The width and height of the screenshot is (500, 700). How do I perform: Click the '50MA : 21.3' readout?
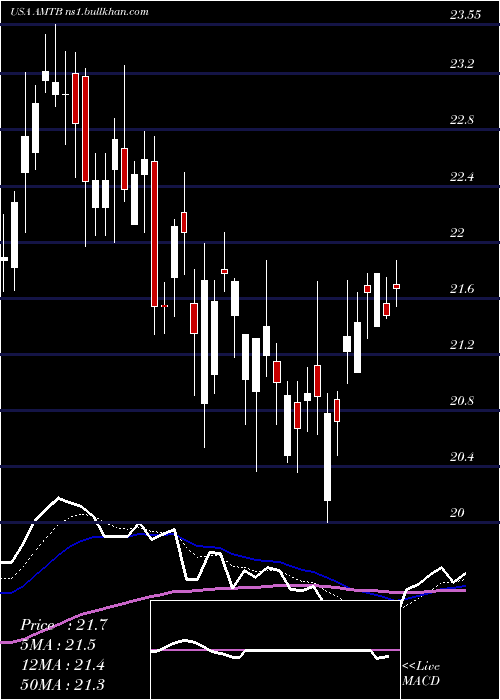pyautogui.click(x=62, y=685)
